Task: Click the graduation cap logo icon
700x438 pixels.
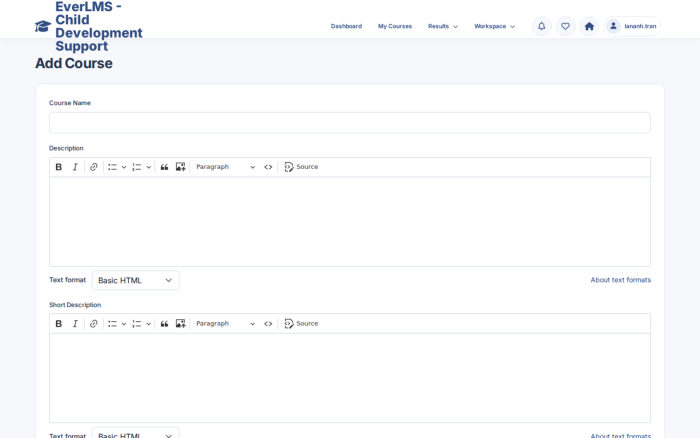Action: [43, 26]
